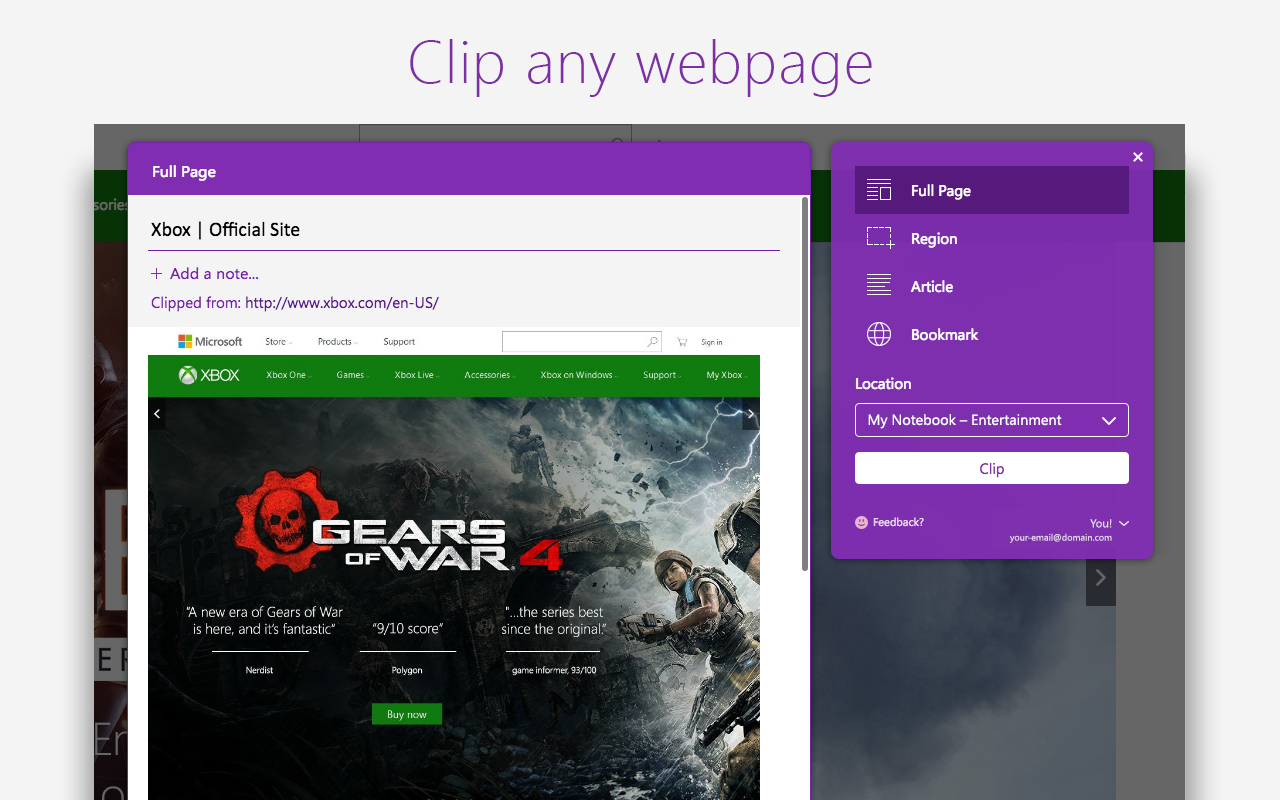Advance carousel with right arrow
Screen dimensions: 1280x800
tap(750, 413)
